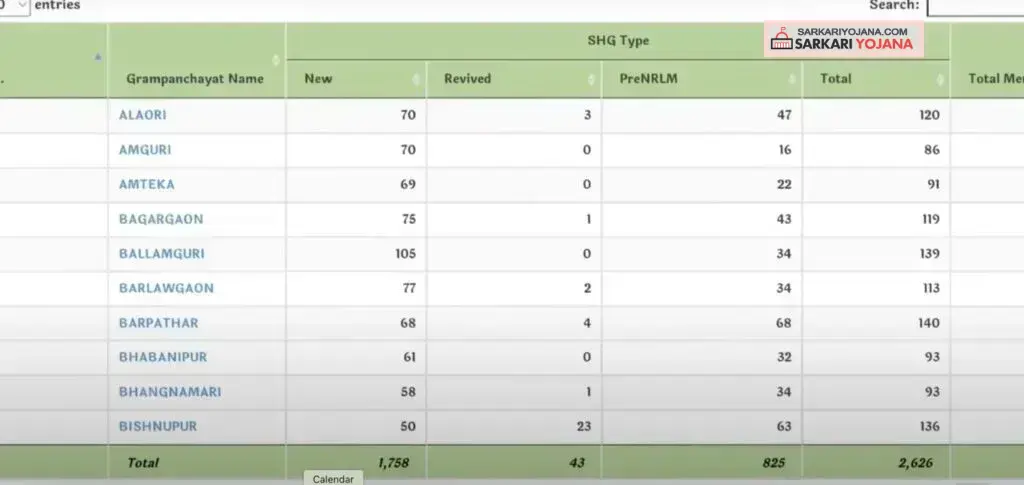The height and width of the screenshot is (485, 1024).
Task: Click BHABANIPUR's PreNRLM value 32
Action: coord(784,357)
